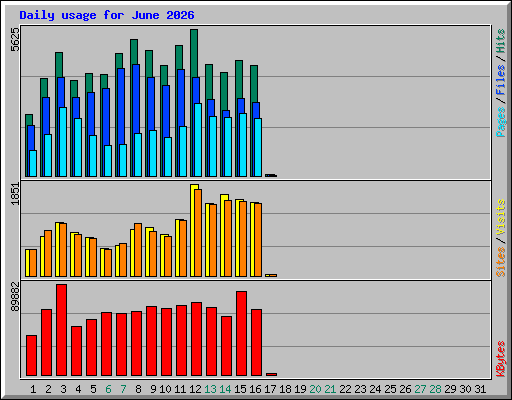
Task: Select green weekend day label "6"
Action: pos(108,389)
